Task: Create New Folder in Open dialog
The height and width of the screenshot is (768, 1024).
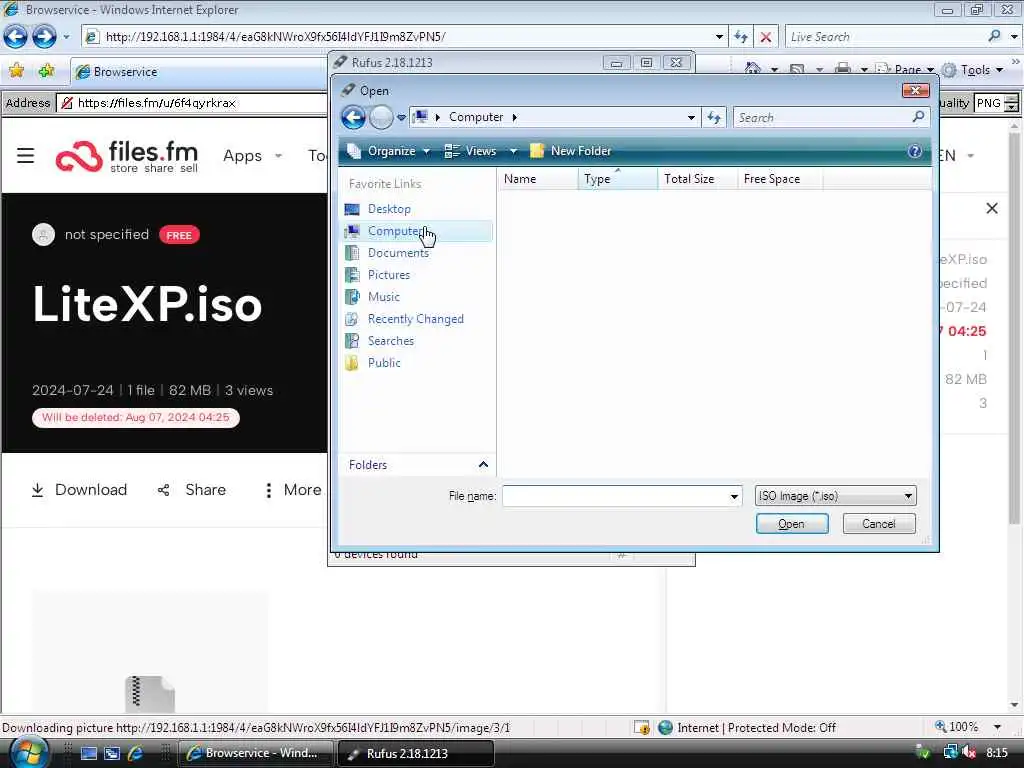Action: (x=571, y=151)
